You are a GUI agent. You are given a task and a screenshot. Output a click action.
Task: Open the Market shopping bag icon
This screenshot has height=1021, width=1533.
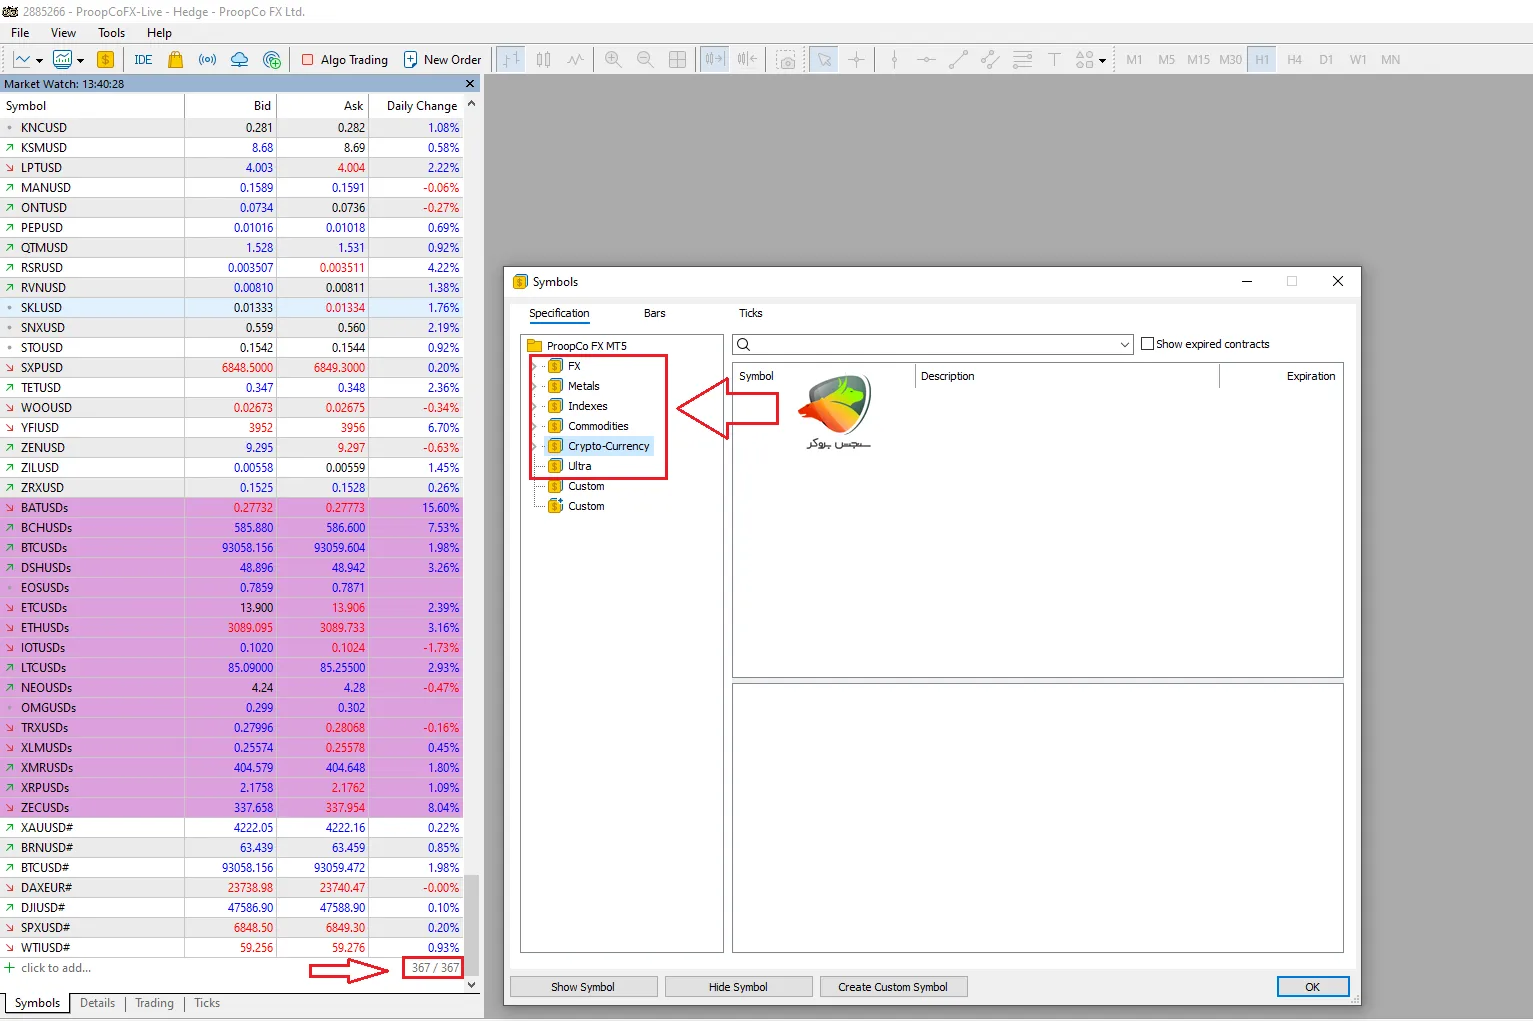tap(176, 60)
